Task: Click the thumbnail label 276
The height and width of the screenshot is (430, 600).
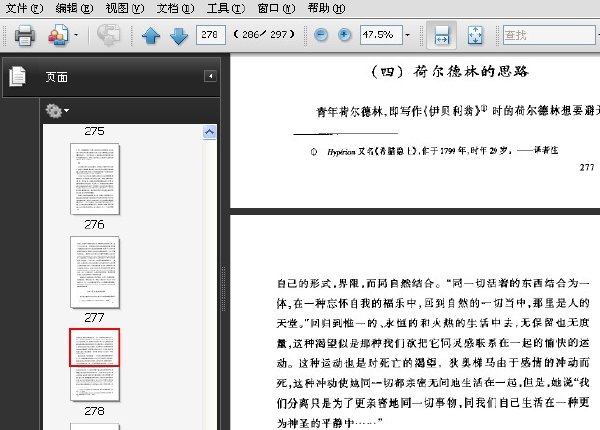Action: [x=94, y=225]
